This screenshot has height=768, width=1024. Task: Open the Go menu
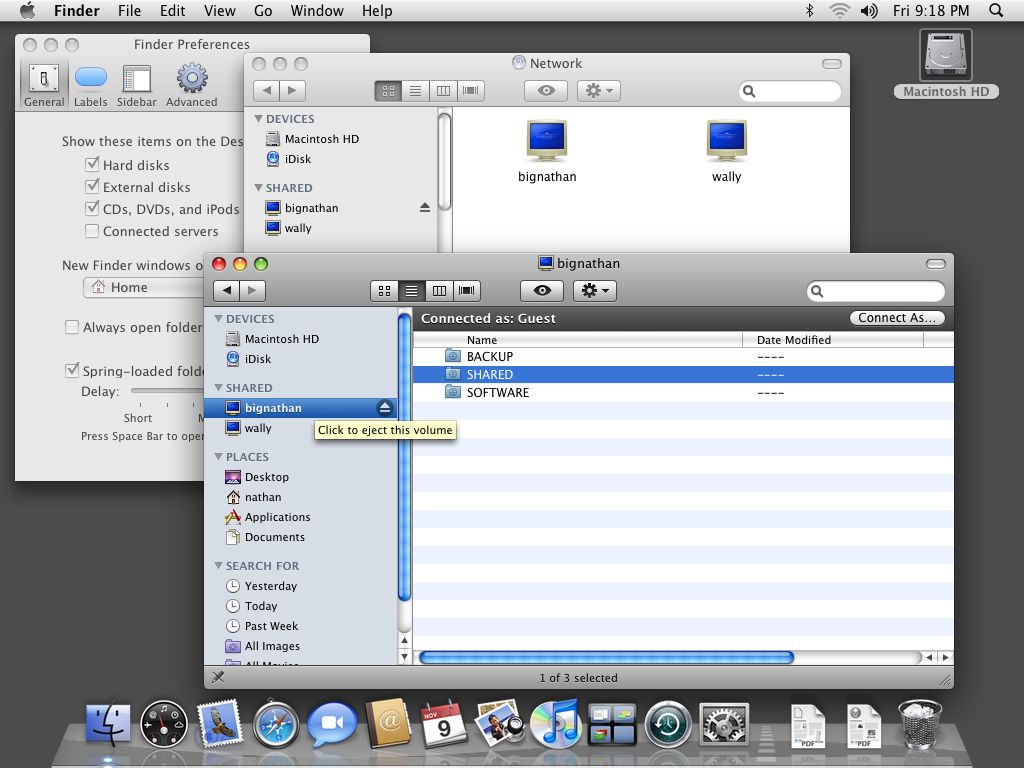pyautogui.click(x=263, y=10)
